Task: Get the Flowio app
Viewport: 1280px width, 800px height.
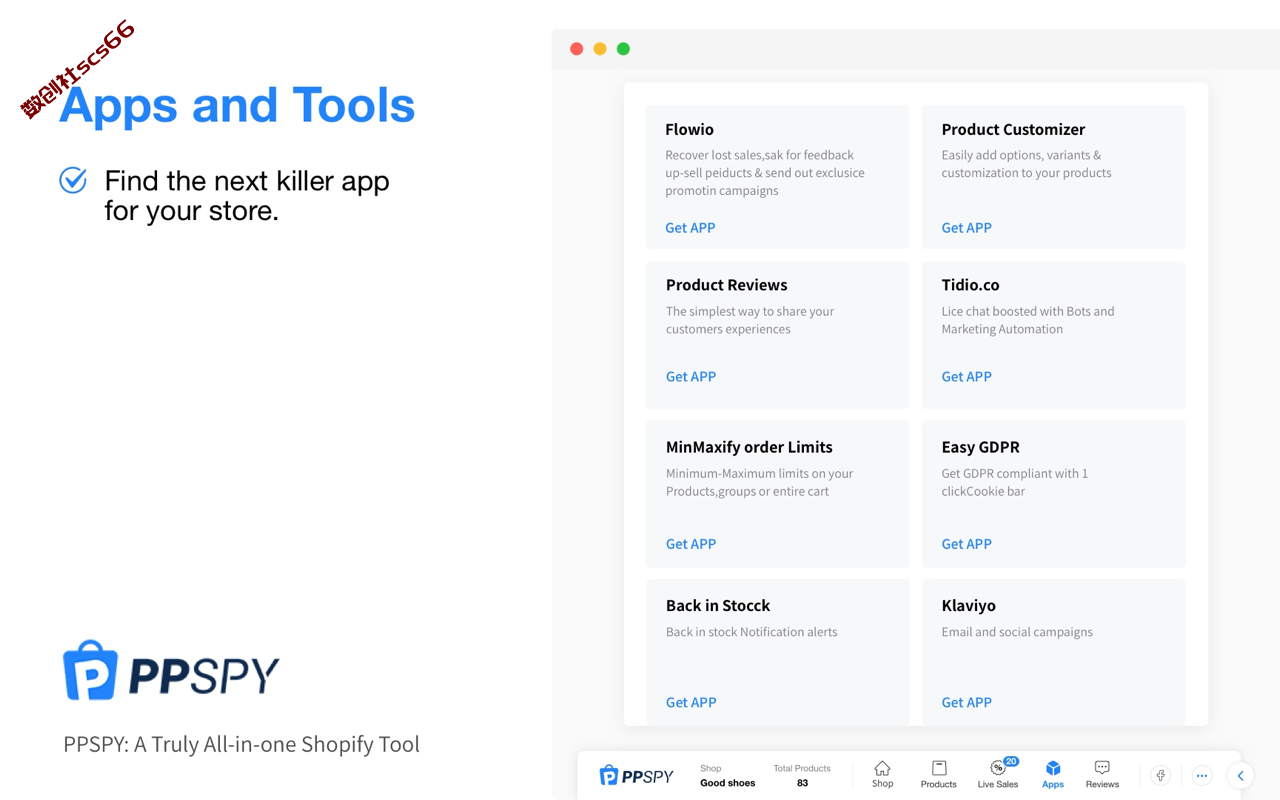Action: point(690,227)
